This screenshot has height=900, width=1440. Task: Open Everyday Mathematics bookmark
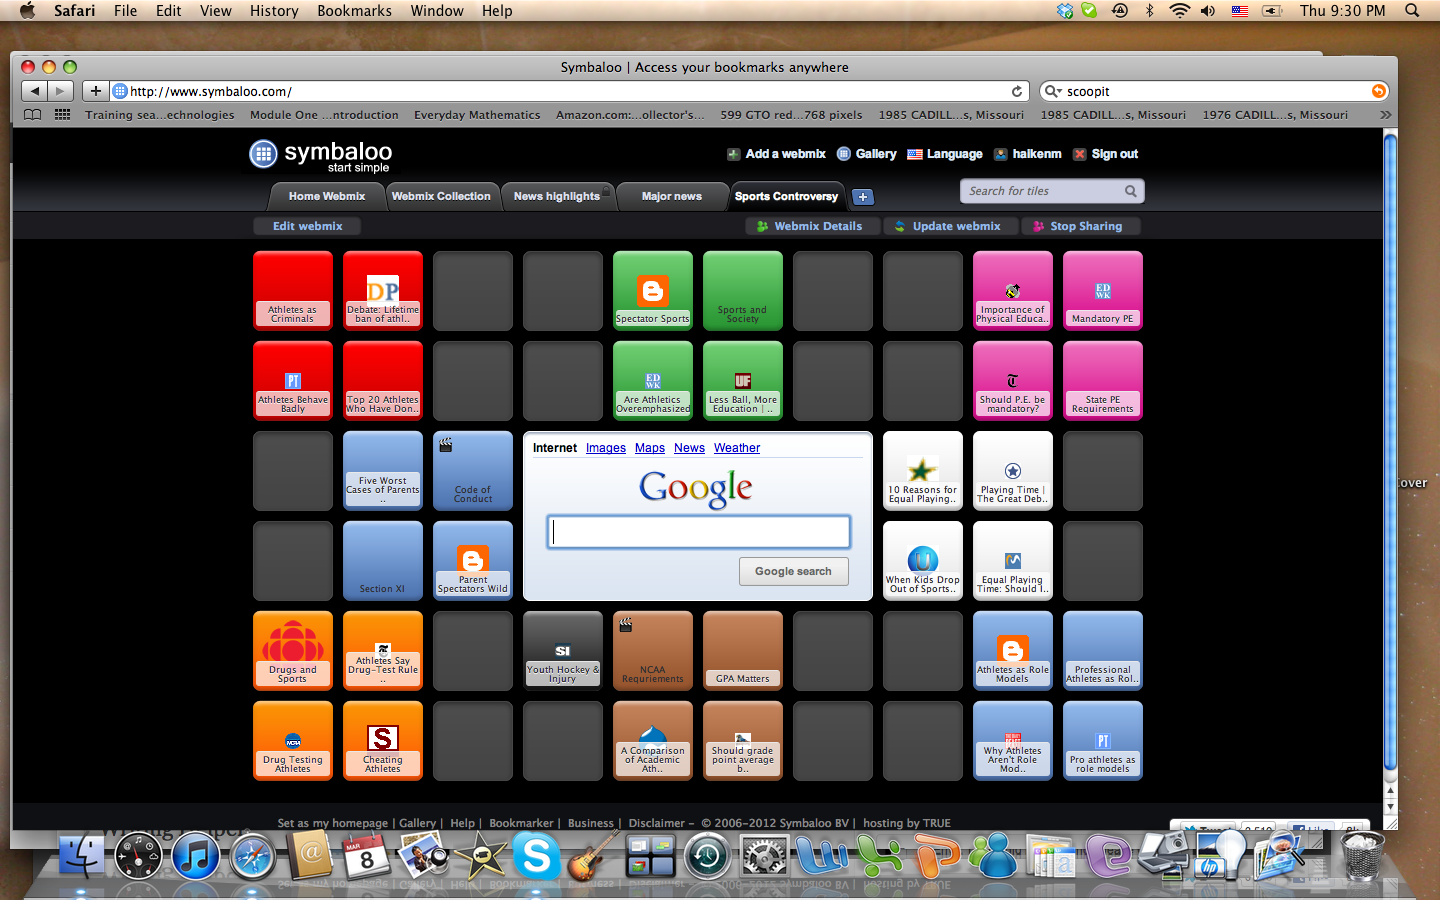point(477,115)
